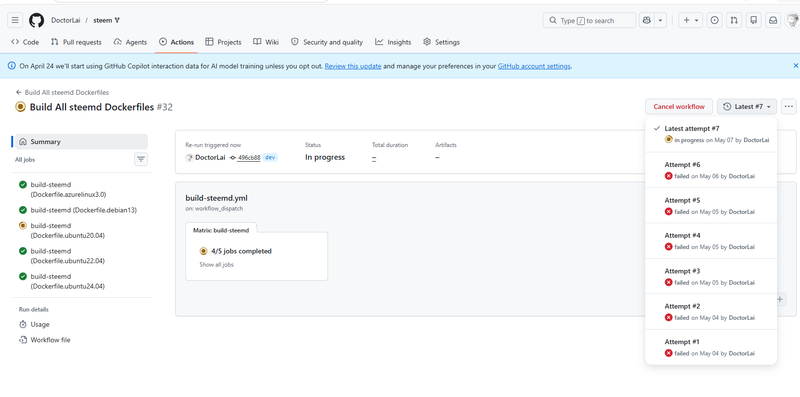Select Latest attempt #7 entry
The image size is (800, 397).
711,134
